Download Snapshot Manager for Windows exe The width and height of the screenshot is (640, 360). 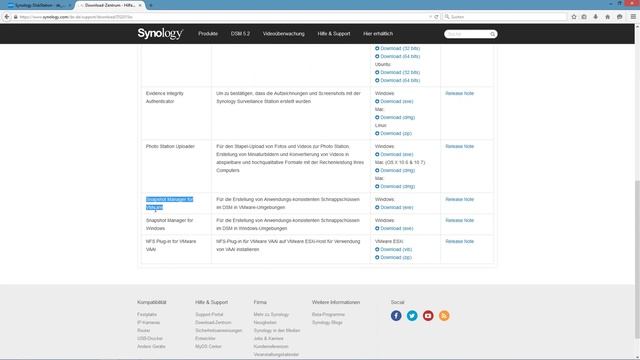click(x=394, y=228)
